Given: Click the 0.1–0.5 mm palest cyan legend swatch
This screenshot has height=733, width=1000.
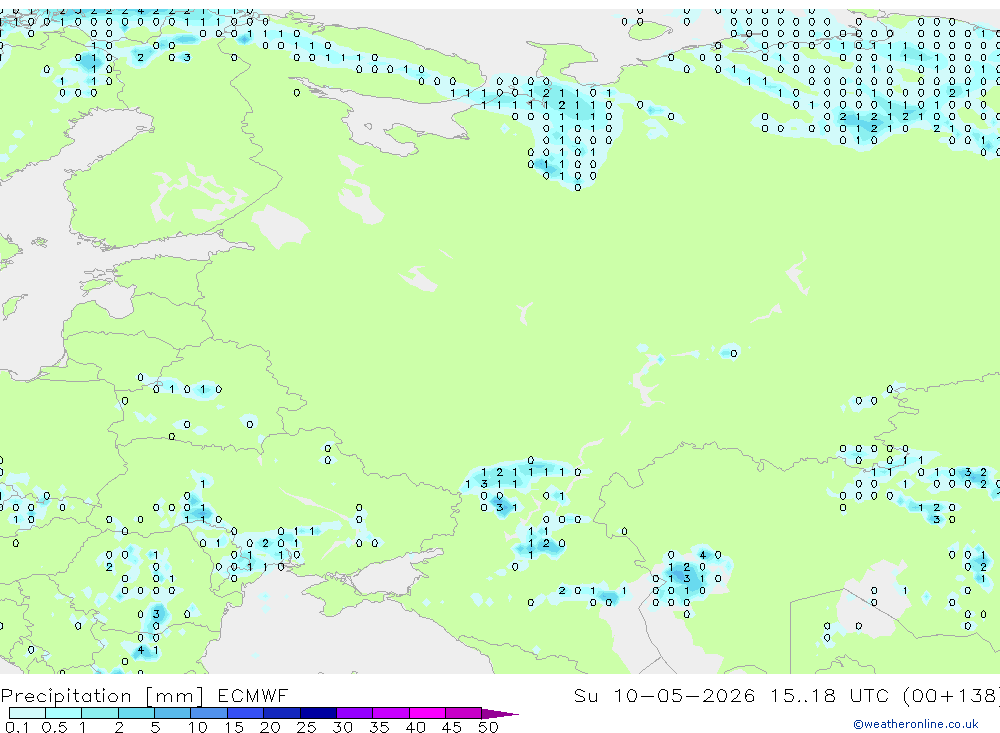Looking at the screenshot, I should click(x=27, y=713).
